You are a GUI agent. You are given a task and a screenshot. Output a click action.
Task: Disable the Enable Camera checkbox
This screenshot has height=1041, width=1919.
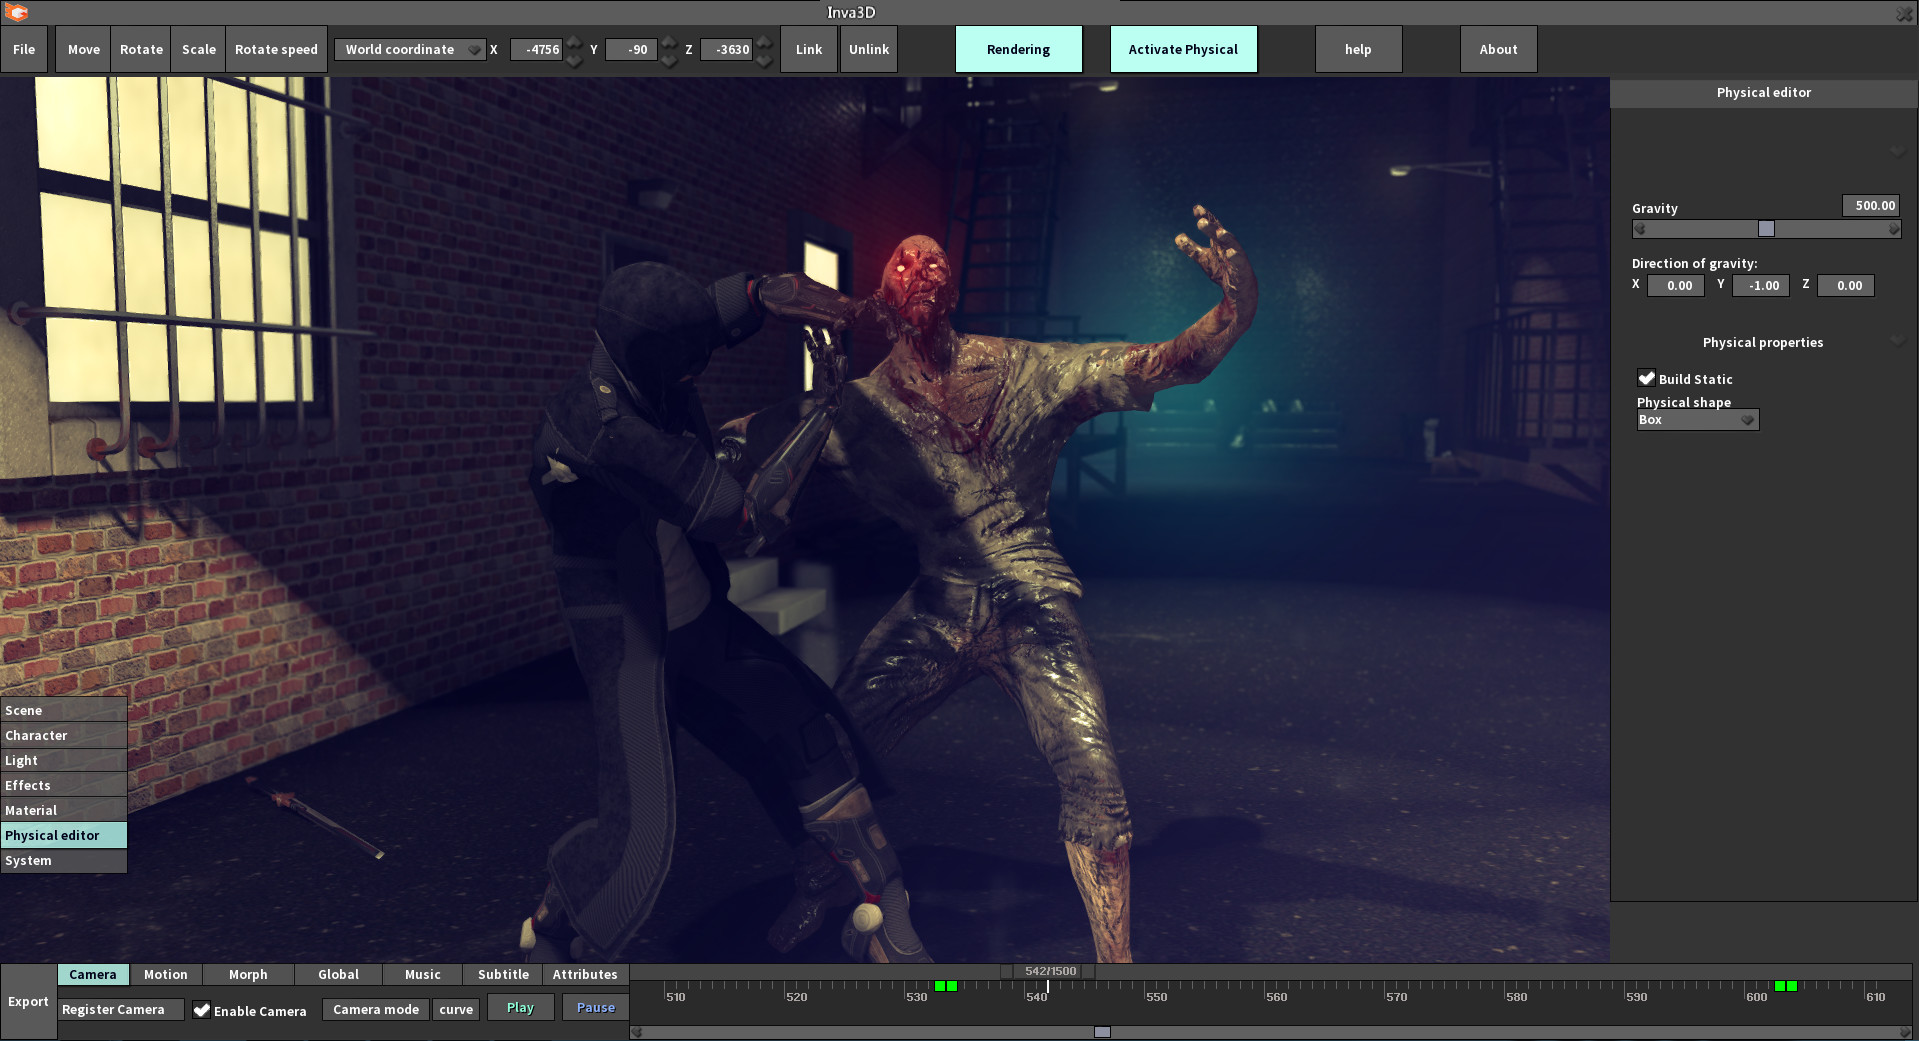(203, 1010)
